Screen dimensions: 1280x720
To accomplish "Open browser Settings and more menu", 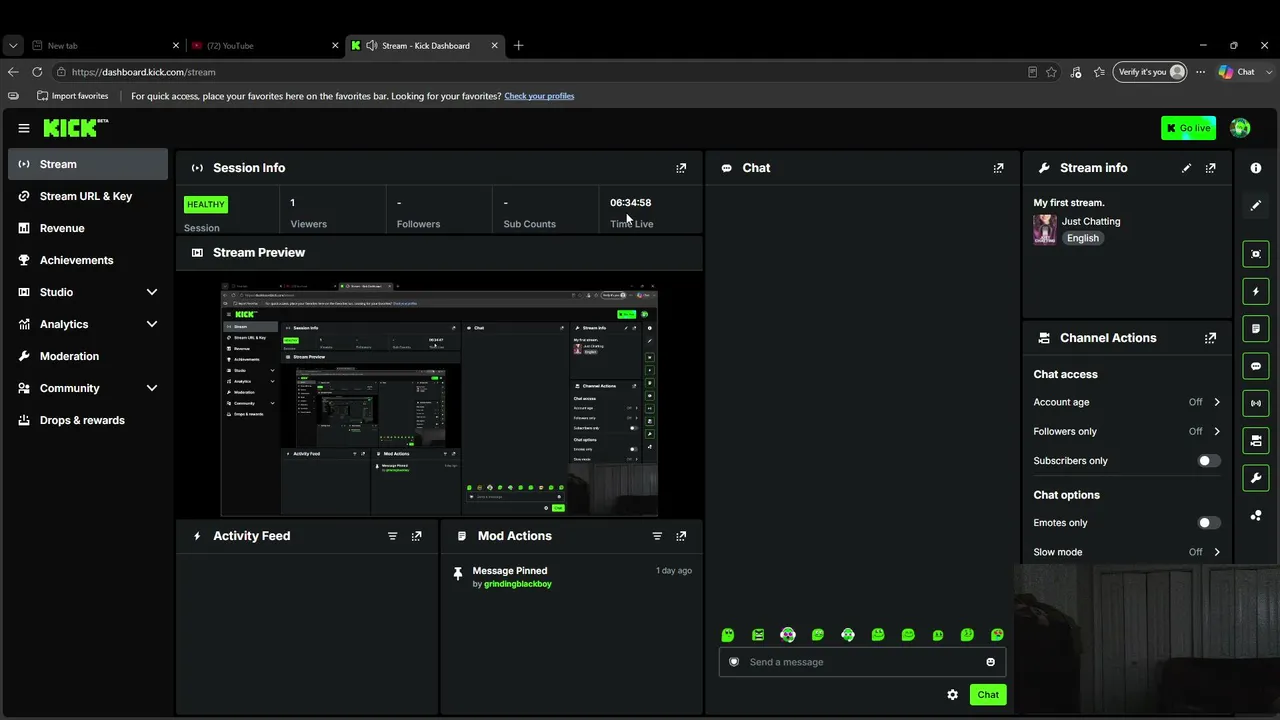I will coord(1201,72).
